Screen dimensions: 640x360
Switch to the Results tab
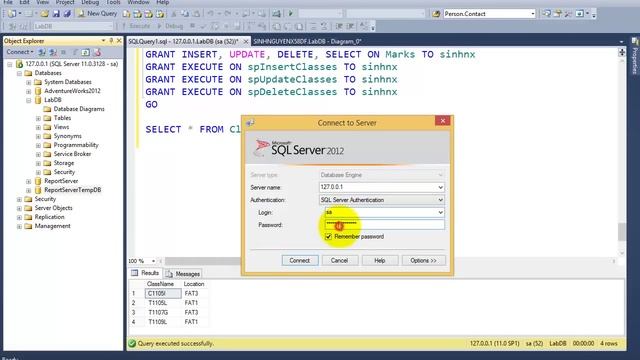click(x=145, y=273)
